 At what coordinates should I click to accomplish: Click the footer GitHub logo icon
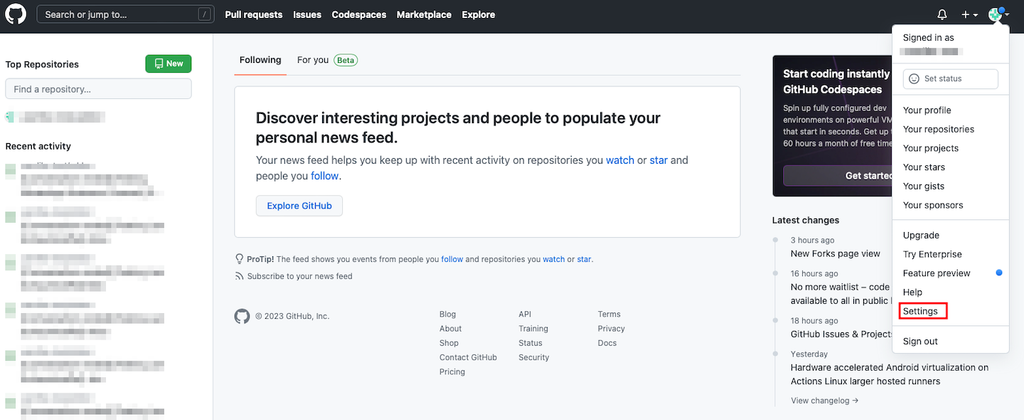(x=242, y=316)
